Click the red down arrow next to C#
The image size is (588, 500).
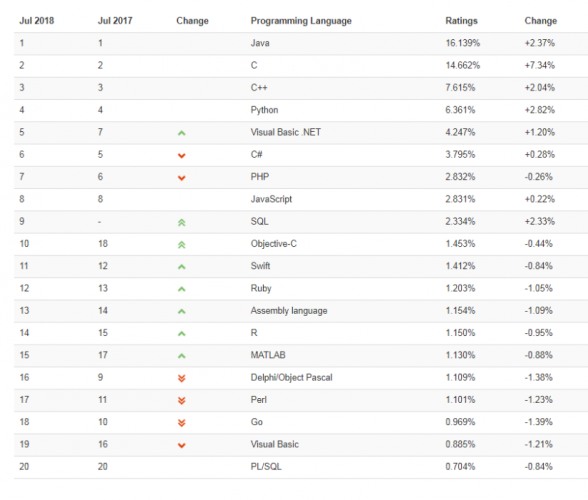coord(182,155)
